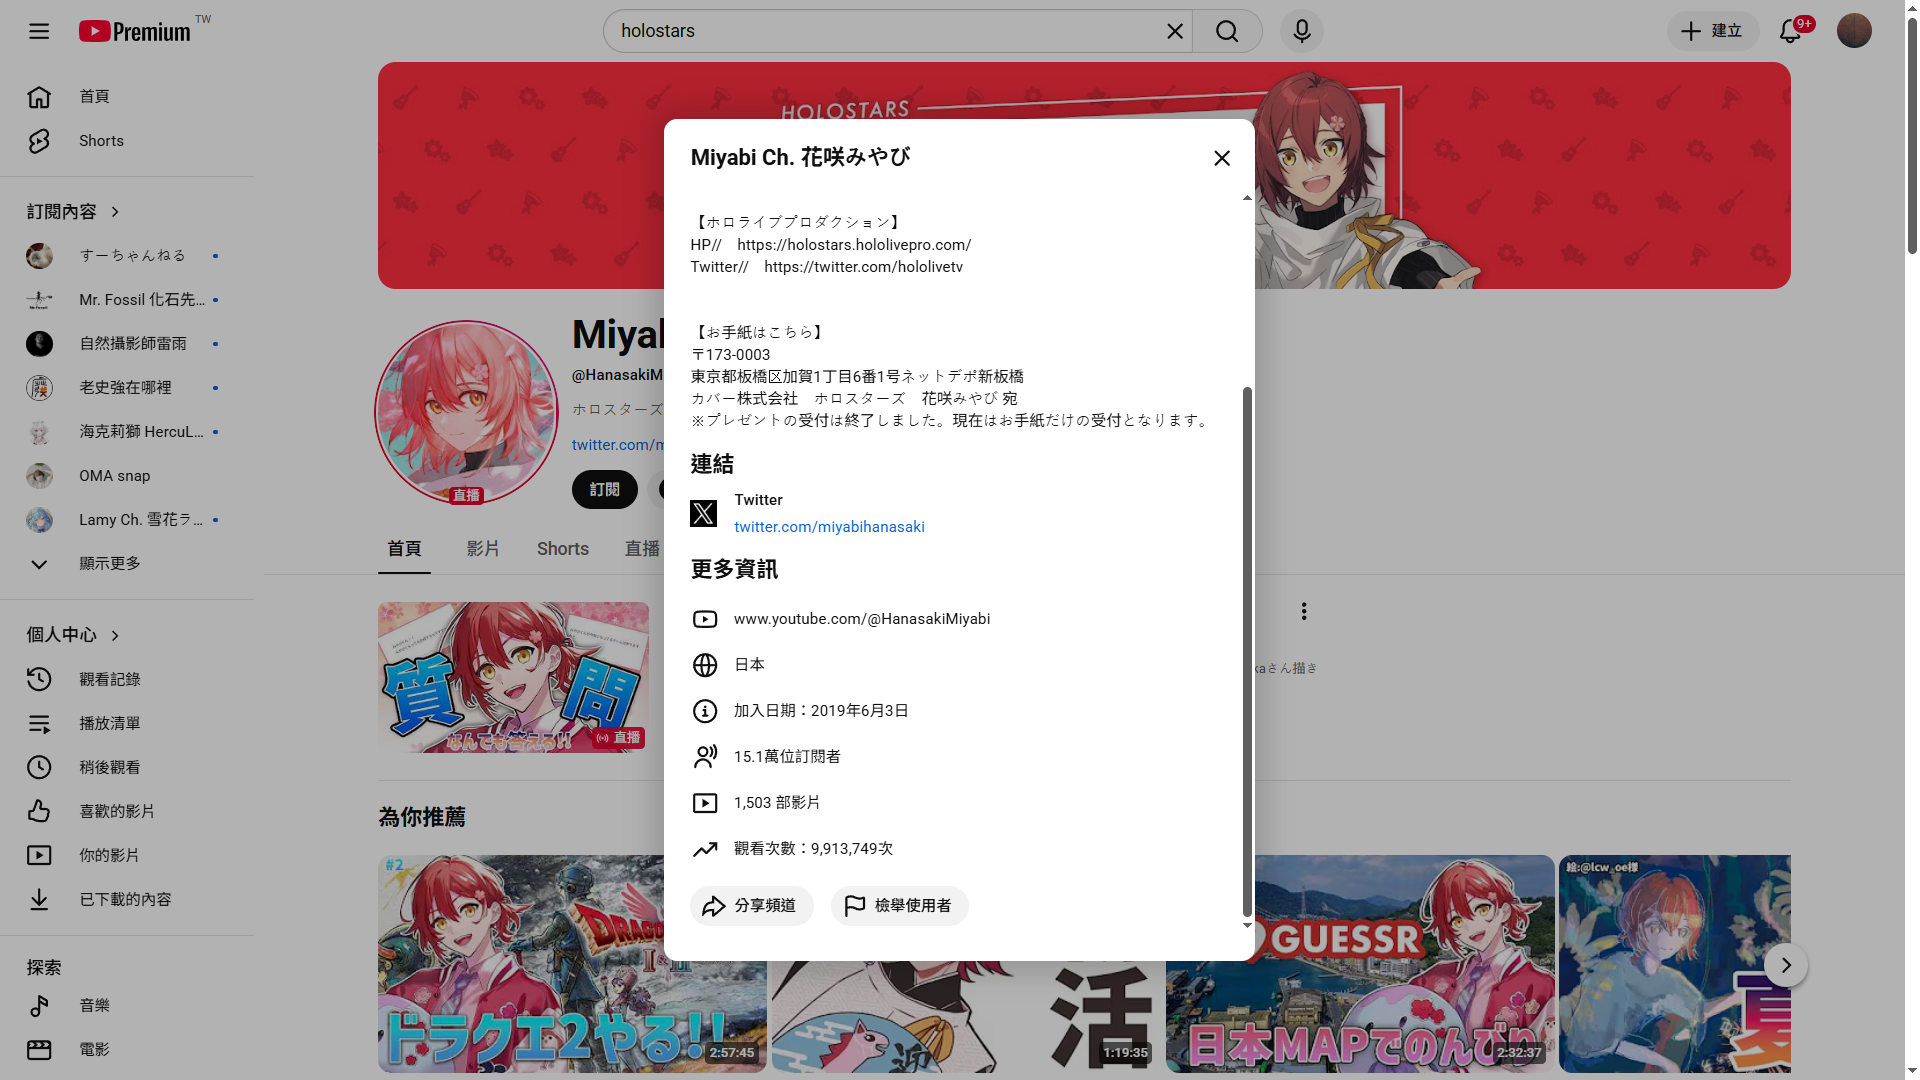Open the hamburger guide menu
This screenshot has height=1080, width=1920.
pos(39,31)
